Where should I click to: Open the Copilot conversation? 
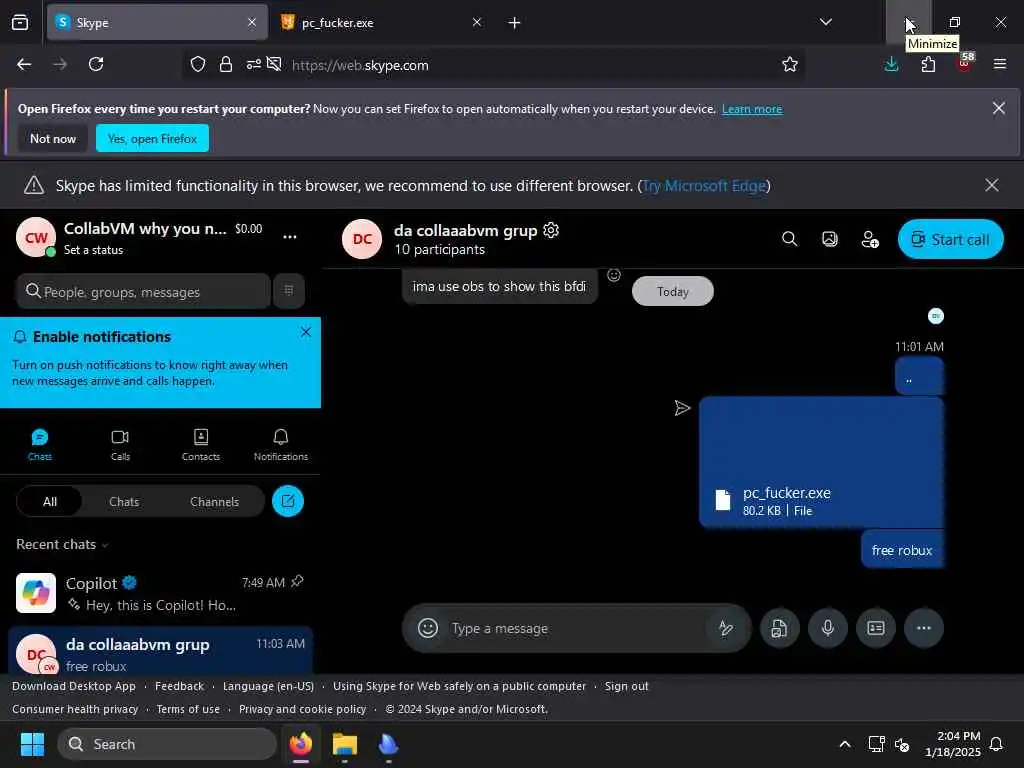point(160,593)
